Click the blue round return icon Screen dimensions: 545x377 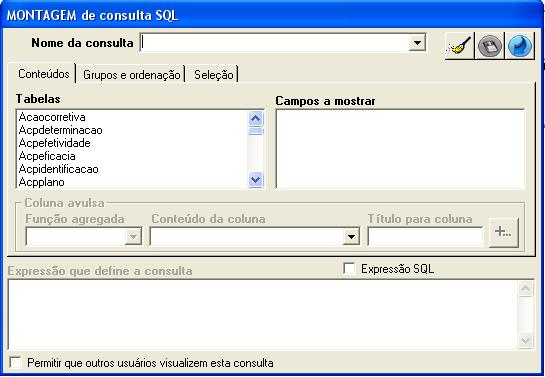[x=520, y=46]
